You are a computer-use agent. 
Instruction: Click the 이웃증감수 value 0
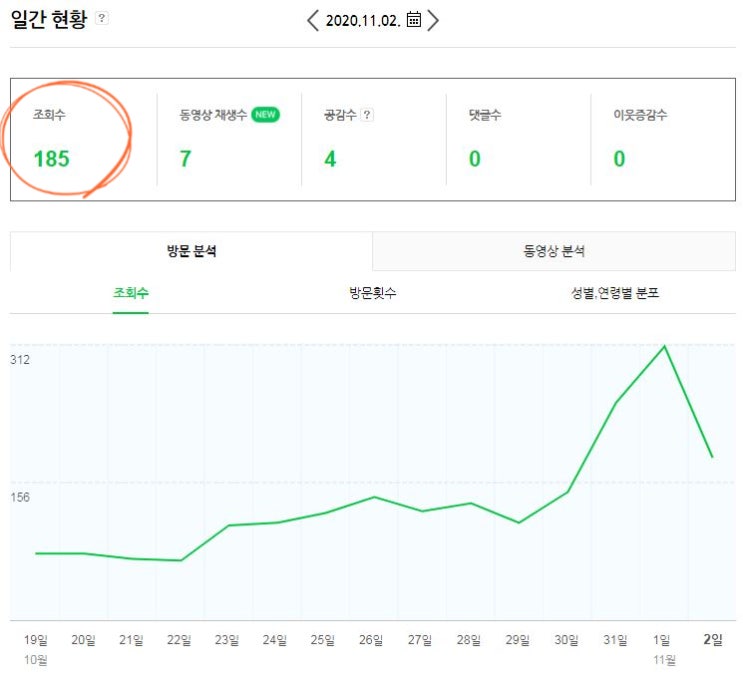[619, 159]
